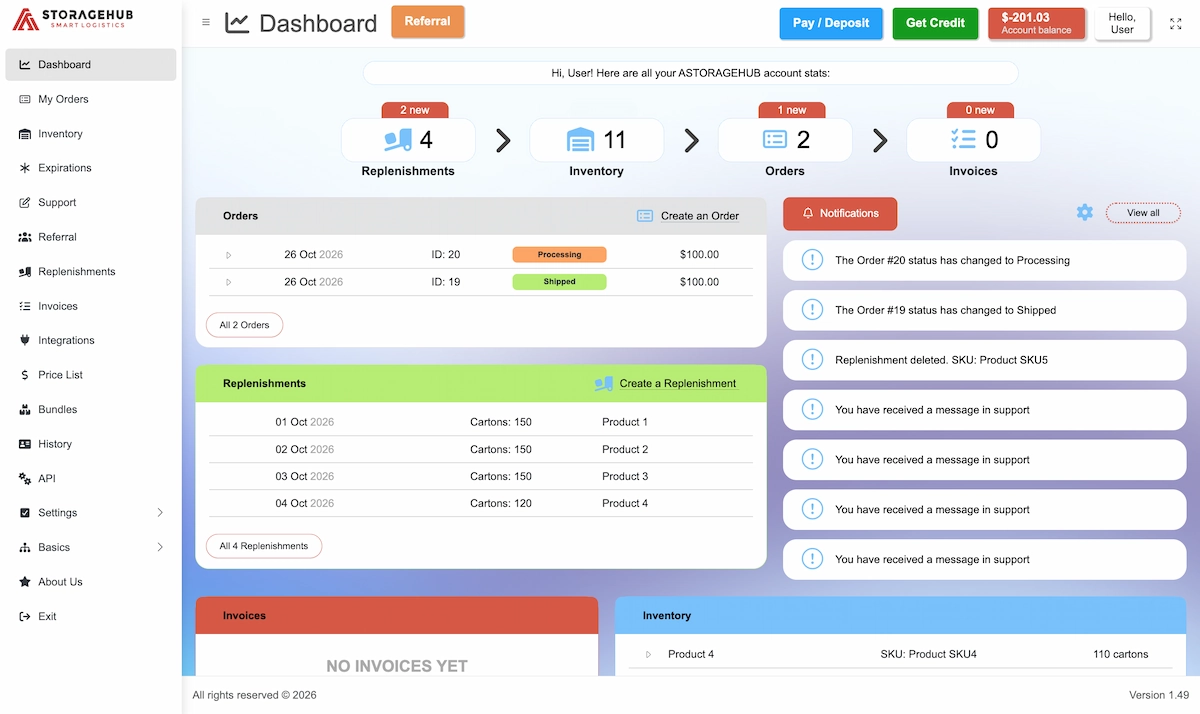Open History in the sidebar
The width and height of the screenshot is (1200, 714).
91,444
